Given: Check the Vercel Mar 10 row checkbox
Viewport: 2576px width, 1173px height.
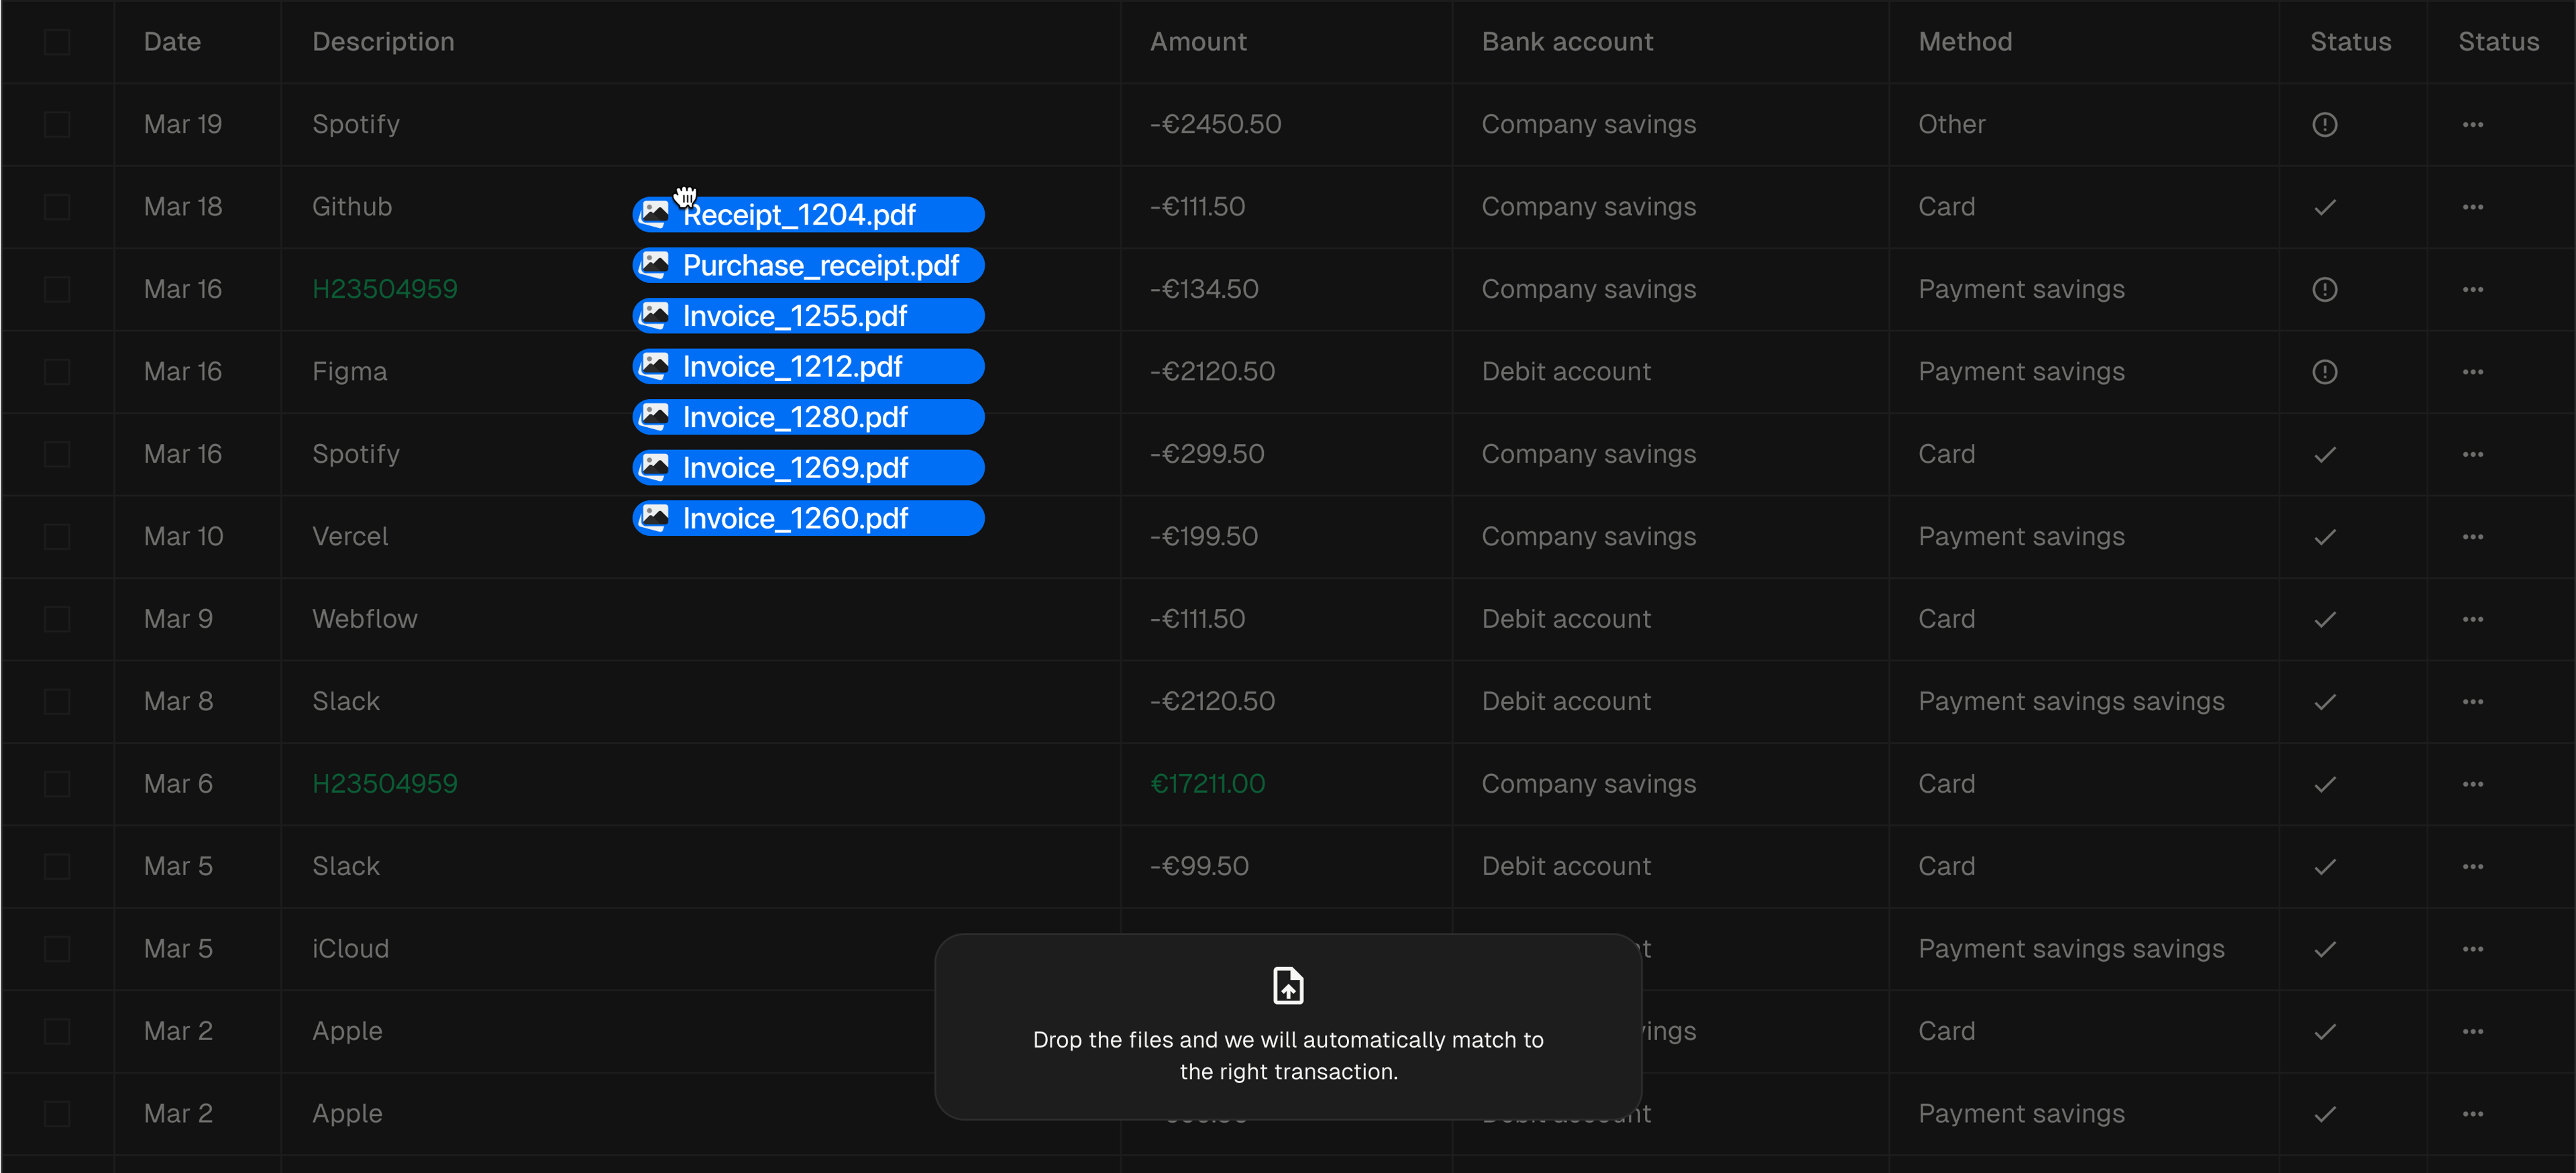Looking at the screenshot, I should click(x=57, y=537).
